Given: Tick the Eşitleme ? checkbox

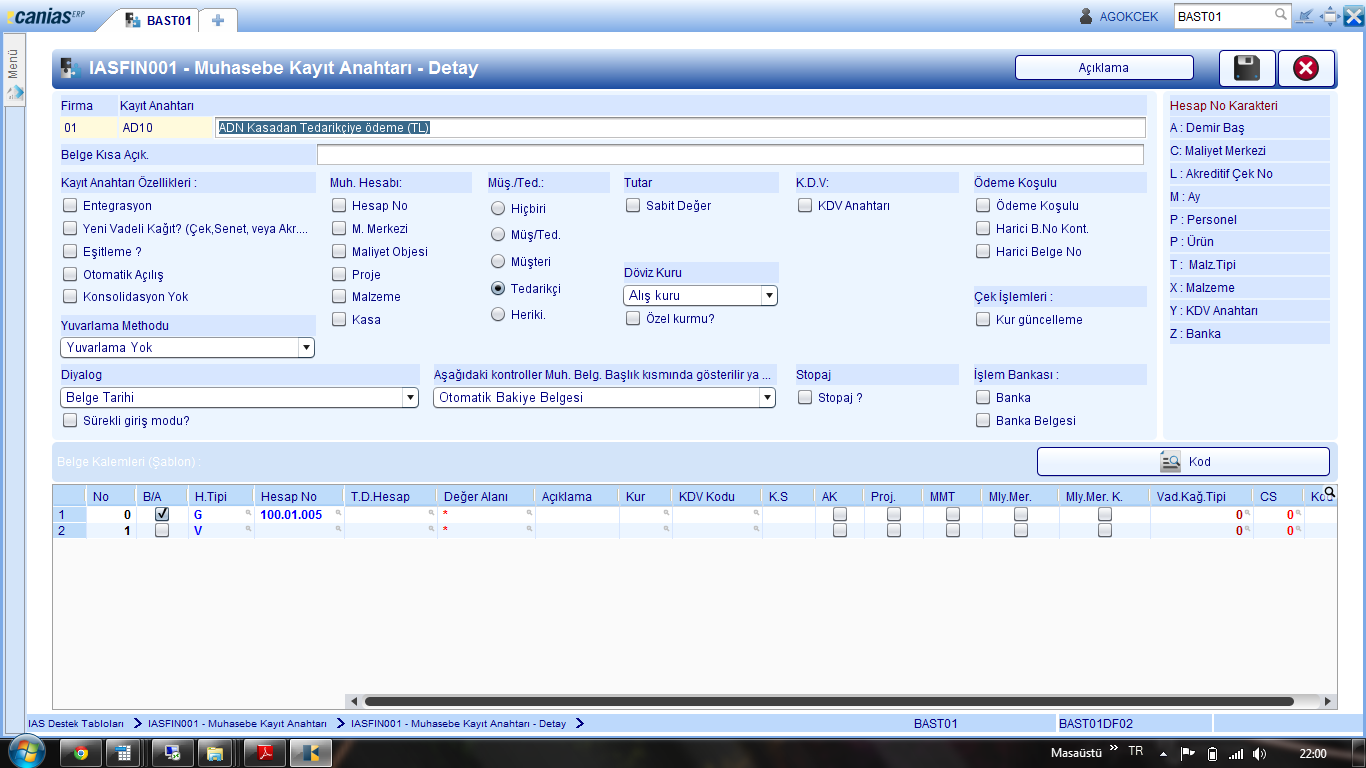Looking at the screenshot, I should 70,251.
